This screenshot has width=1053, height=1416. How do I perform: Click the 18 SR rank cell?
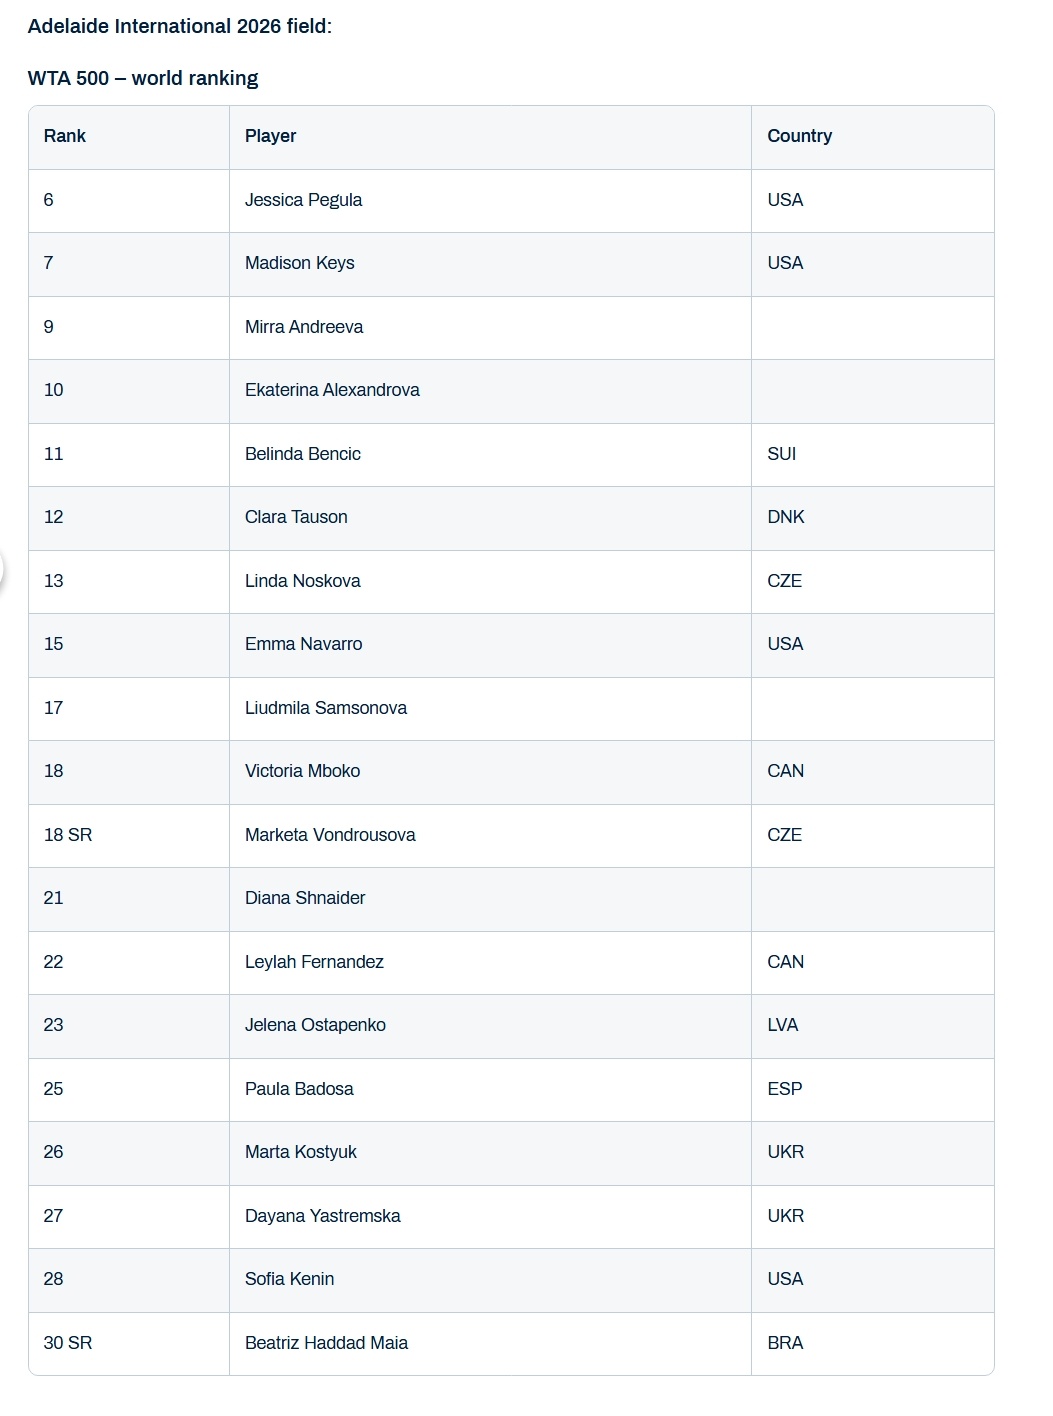[x=68, y=835]
